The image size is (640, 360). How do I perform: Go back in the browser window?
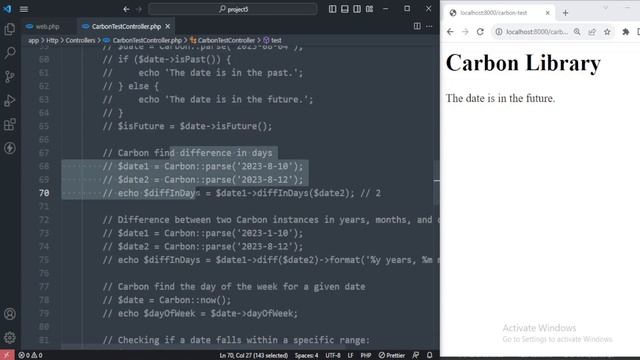[450, 31]
